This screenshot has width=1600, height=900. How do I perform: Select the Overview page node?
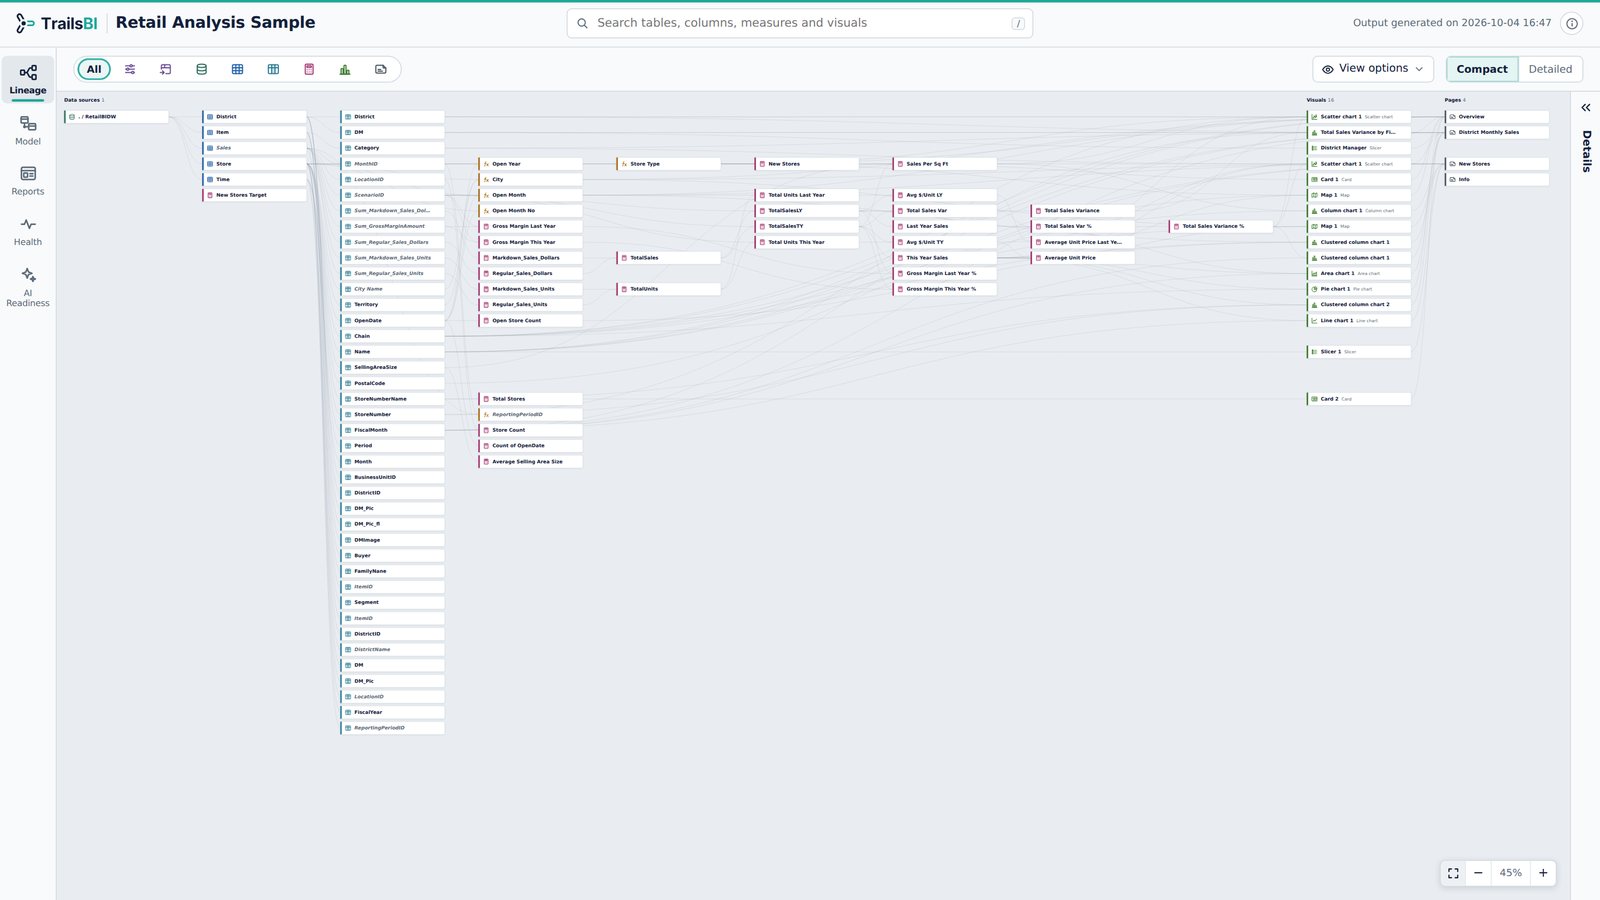[x=1497, y=117]
